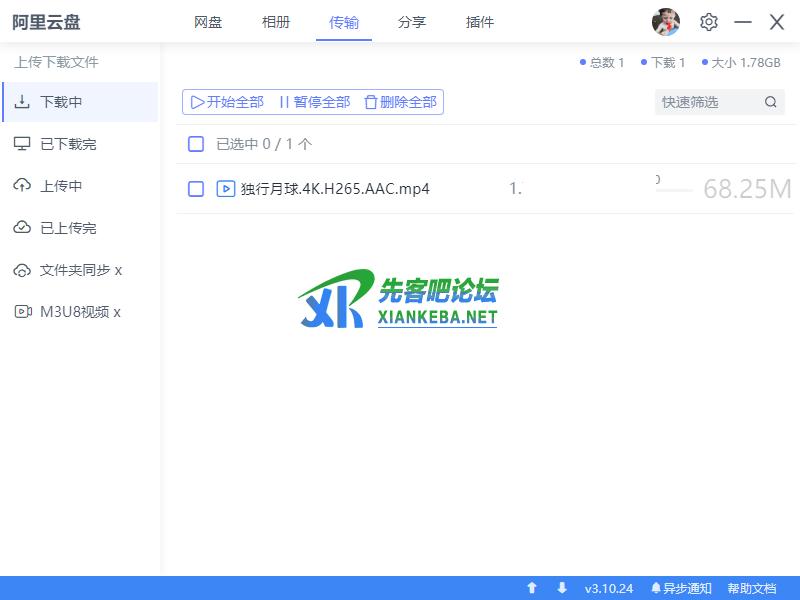The height and width of the screenshot is (600, 800).
Task: Toggle the select-all 已选中 checkbox
Action: tap(196, 144)
